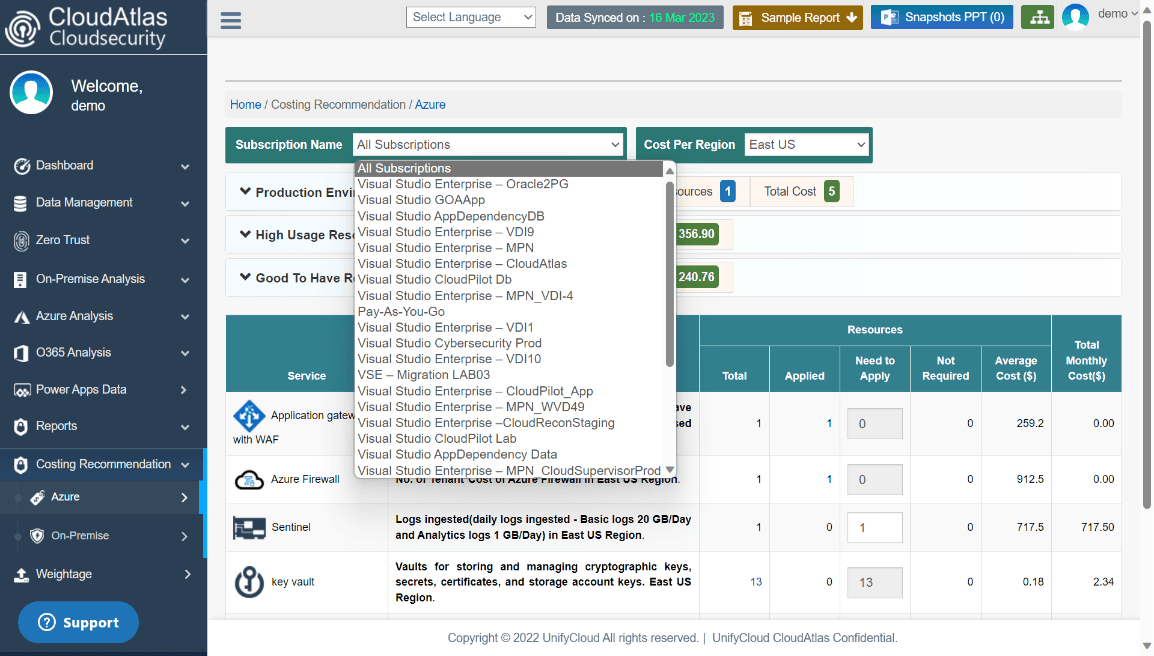
Task: Open the Azure breadcrumb link
Action: click(x=430, y=105)
